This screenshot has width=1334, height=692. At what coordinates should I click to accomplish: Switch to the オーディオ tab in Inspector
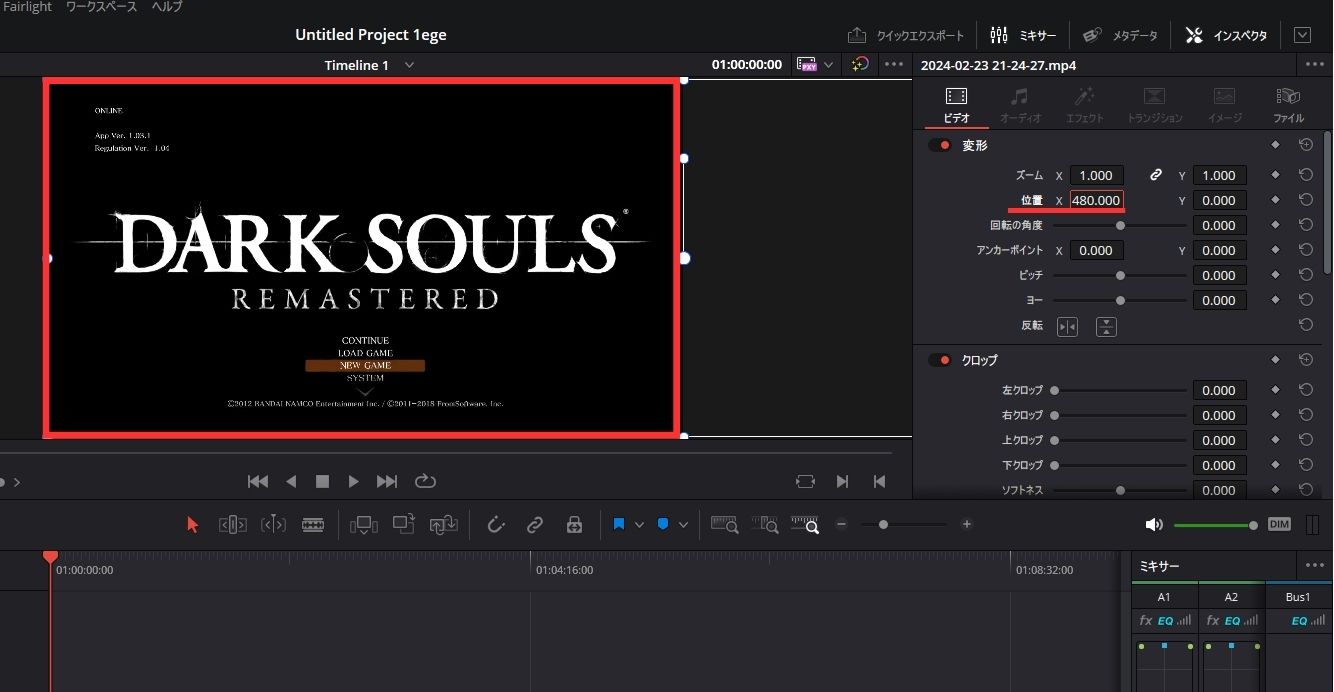(x=1020, y=104)
